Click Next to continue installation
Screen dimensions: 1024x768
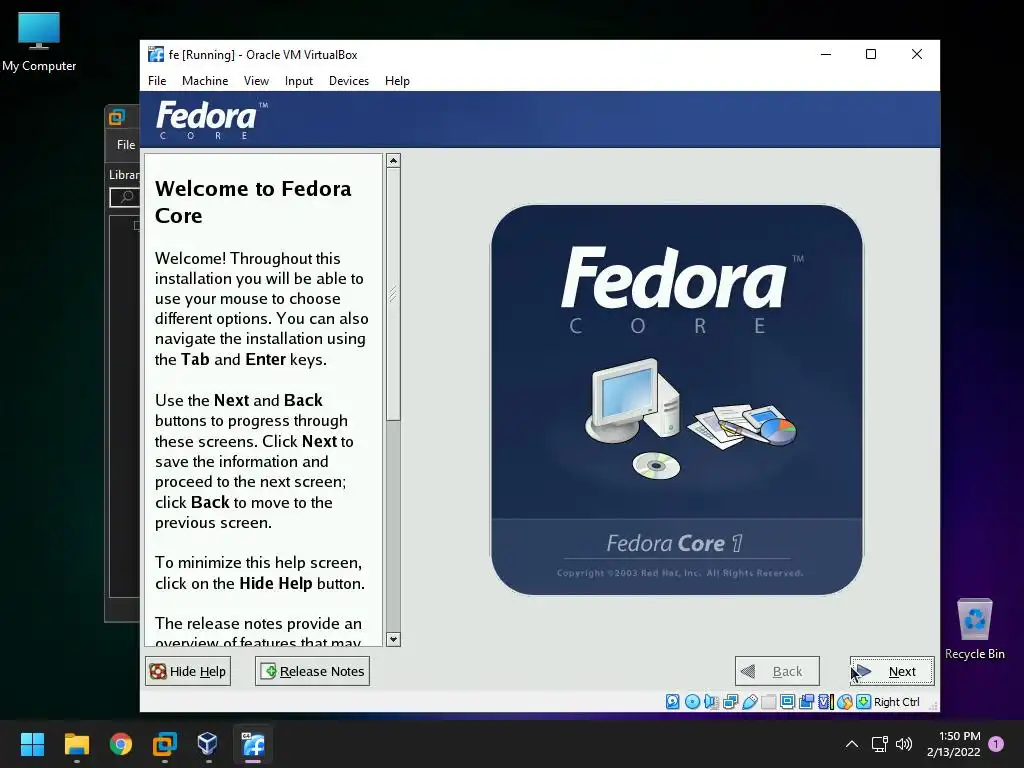(x=892, y=671)
